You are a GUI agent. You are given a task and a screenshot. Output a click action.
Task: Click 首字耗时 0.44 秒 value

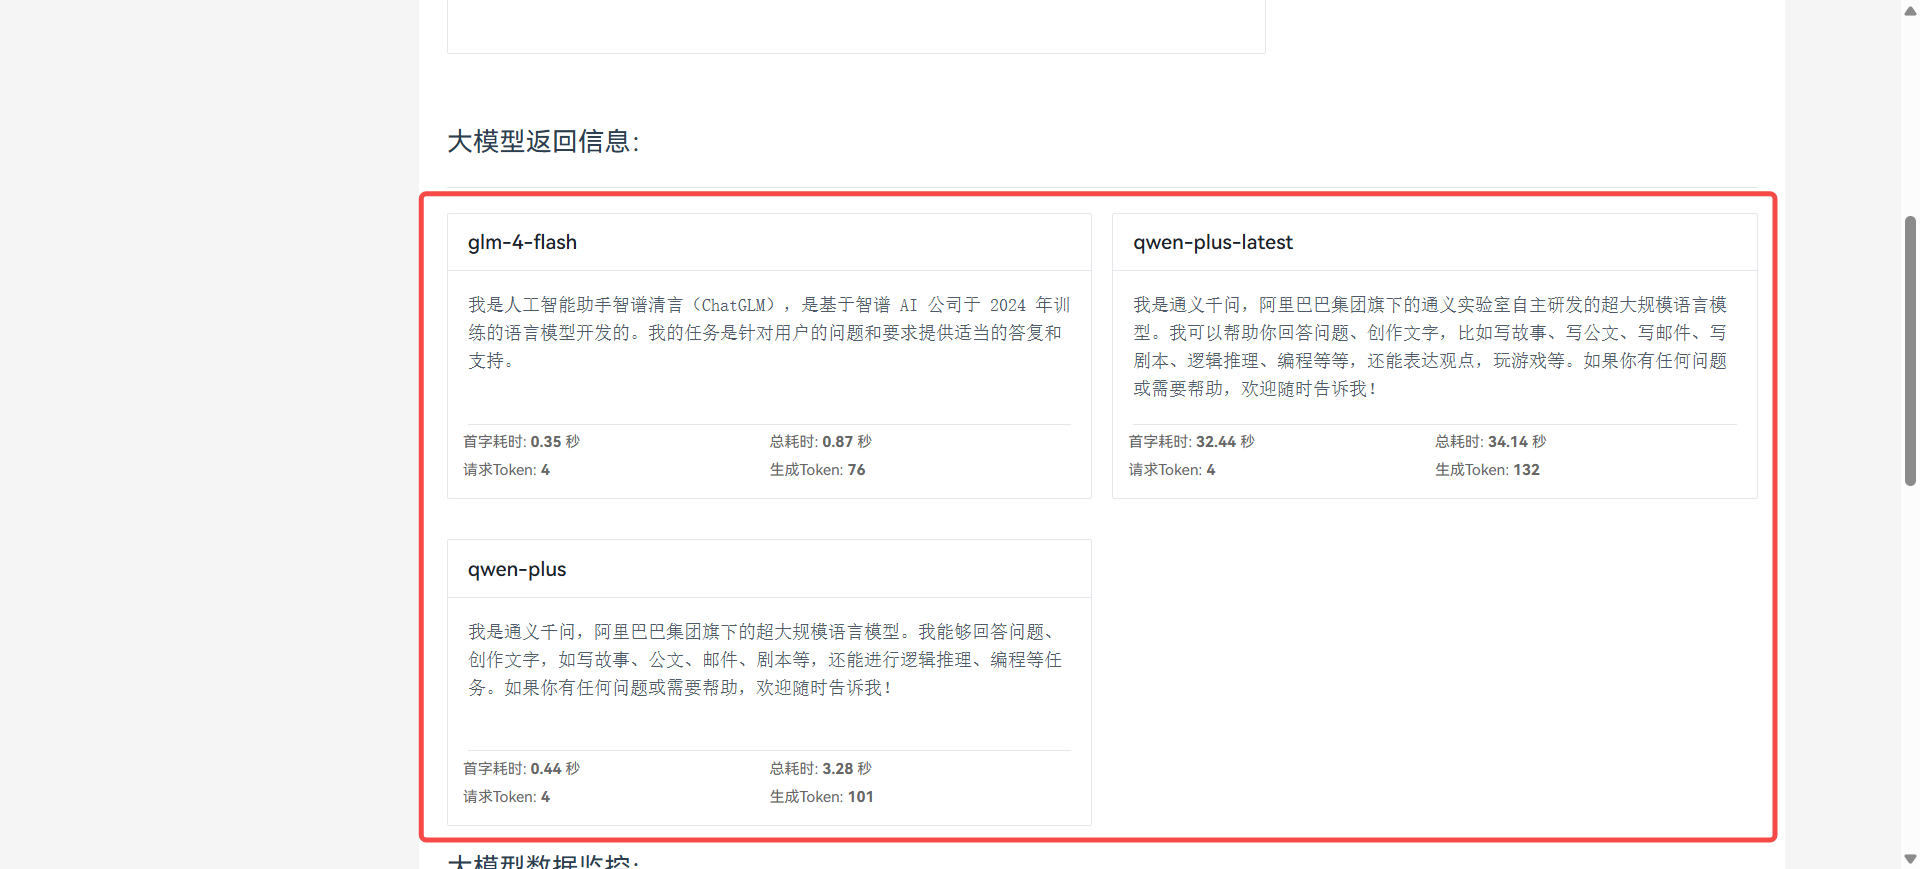pyautogui.click(x=521, y=768)
